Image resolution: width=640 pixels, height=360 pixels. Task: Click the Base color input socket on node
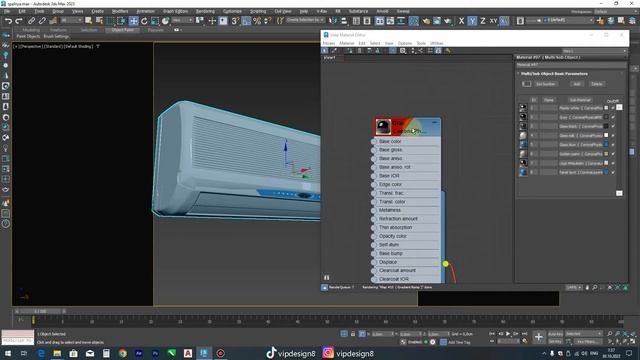pyautogui.click(x=373, y=141)
